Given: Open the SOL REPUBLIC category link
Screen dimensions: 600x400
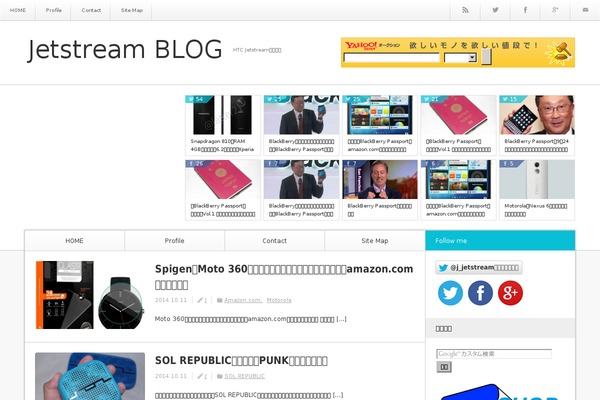Looking at the screenshot, I should point(245,376).
